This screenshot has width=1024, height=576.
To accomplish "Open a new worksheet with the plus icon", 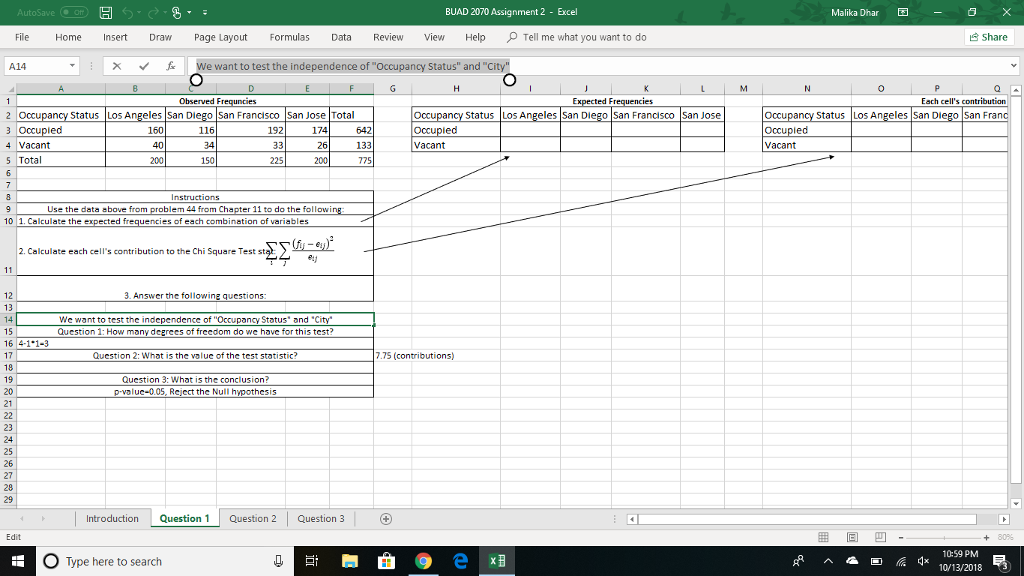I will 385,519.
